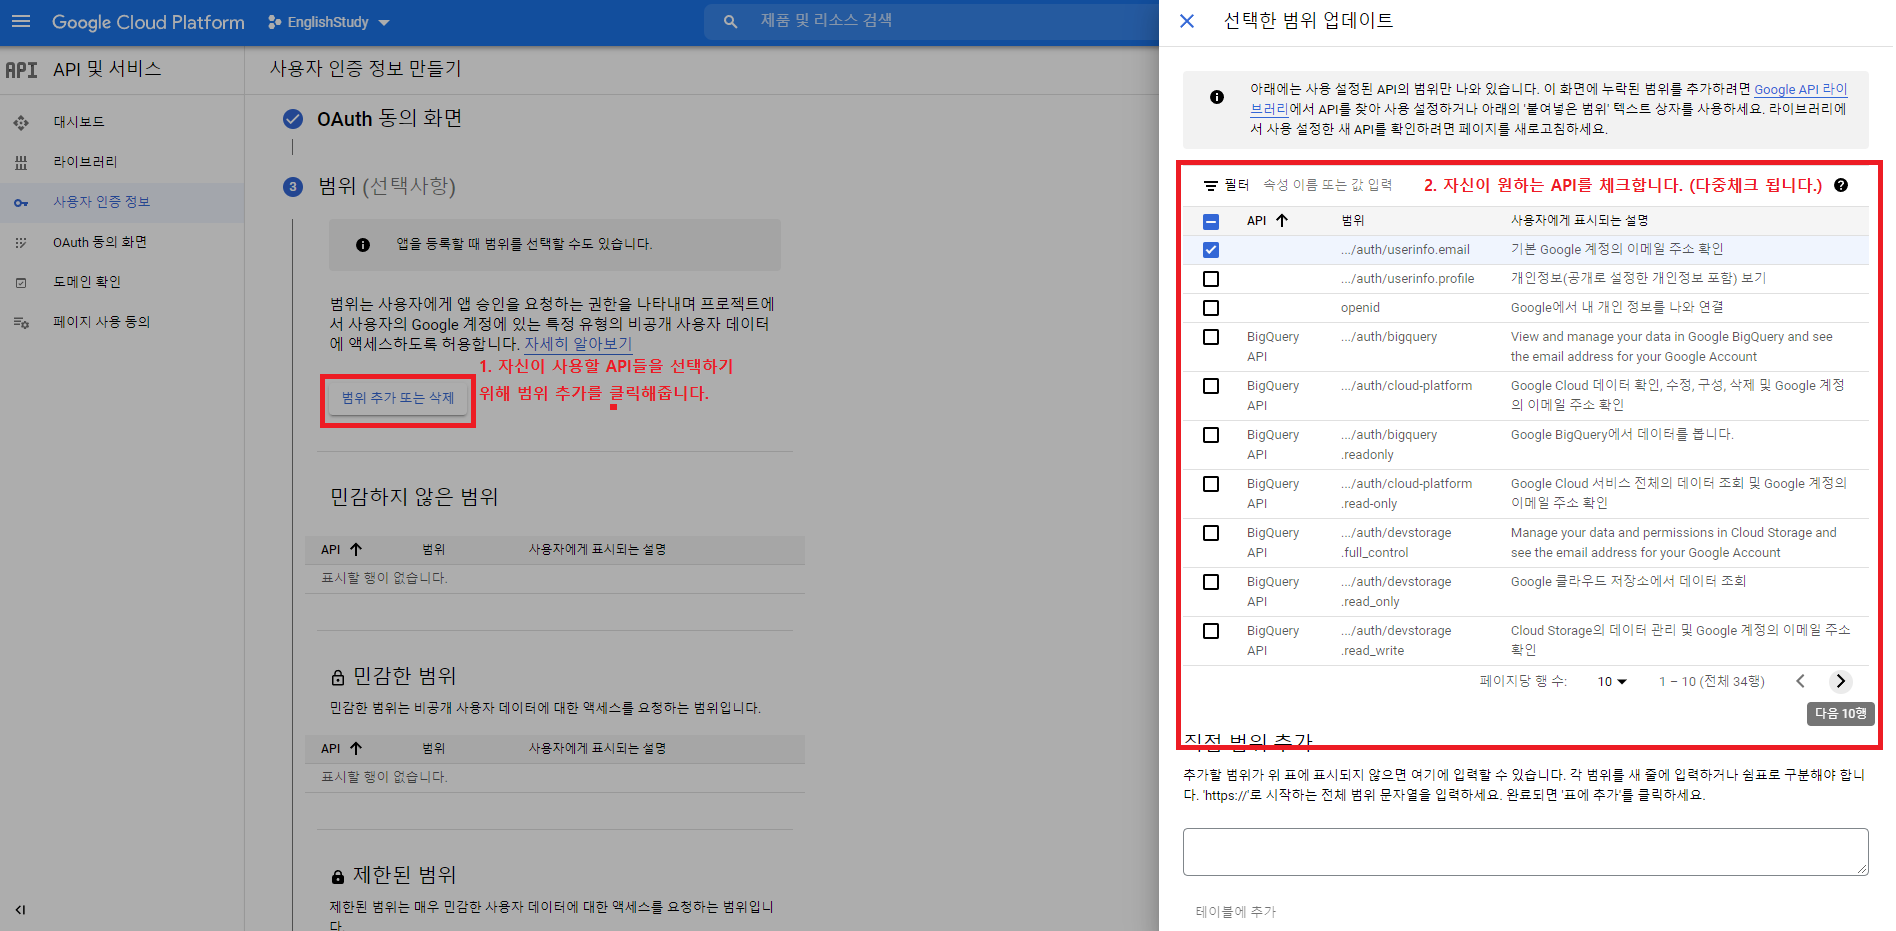This screenshot has width=1896, height=931.
Task: Click the Google Cloud Platform logo
Action: [x=148, y=22]
